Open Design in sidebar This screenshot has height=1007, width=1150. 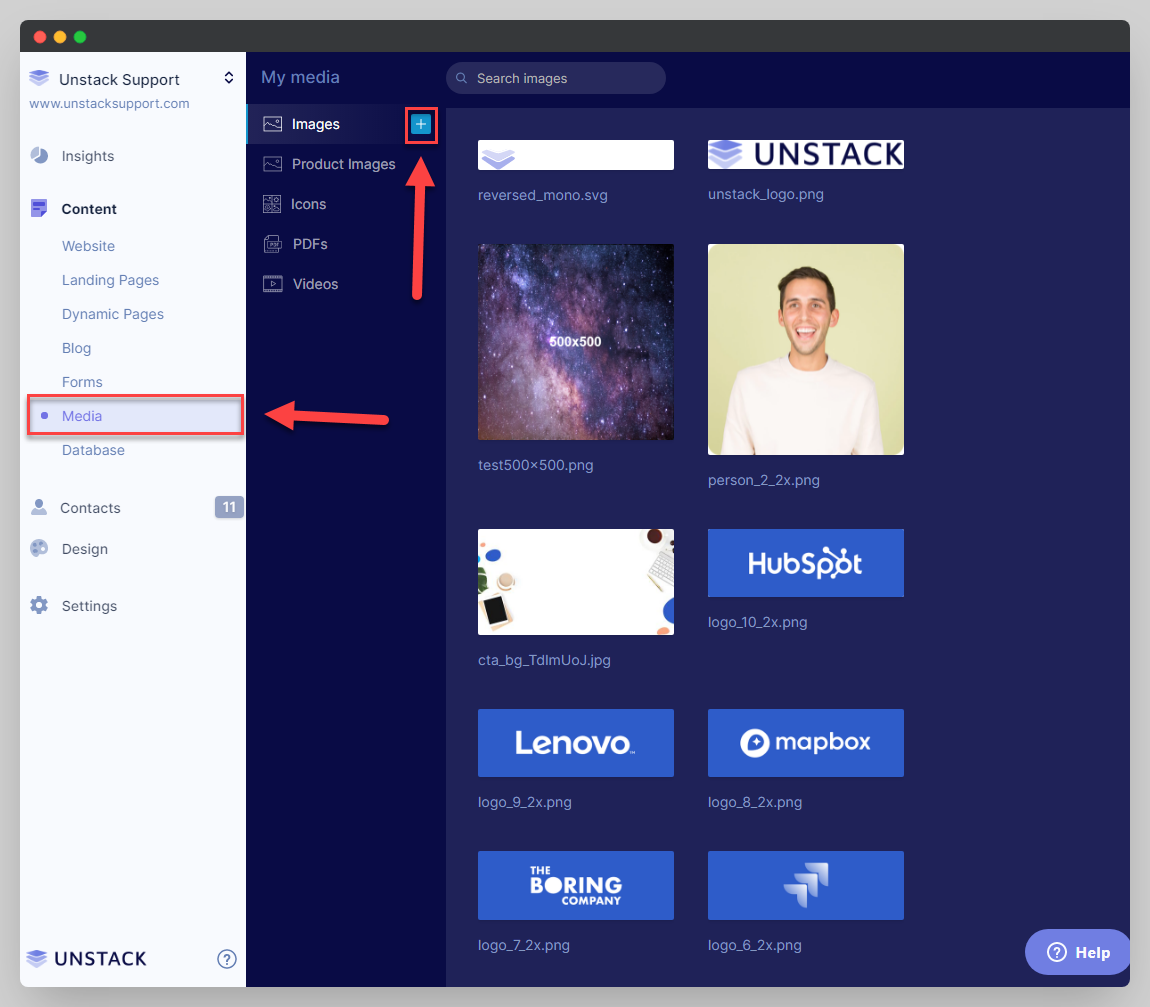84,549
